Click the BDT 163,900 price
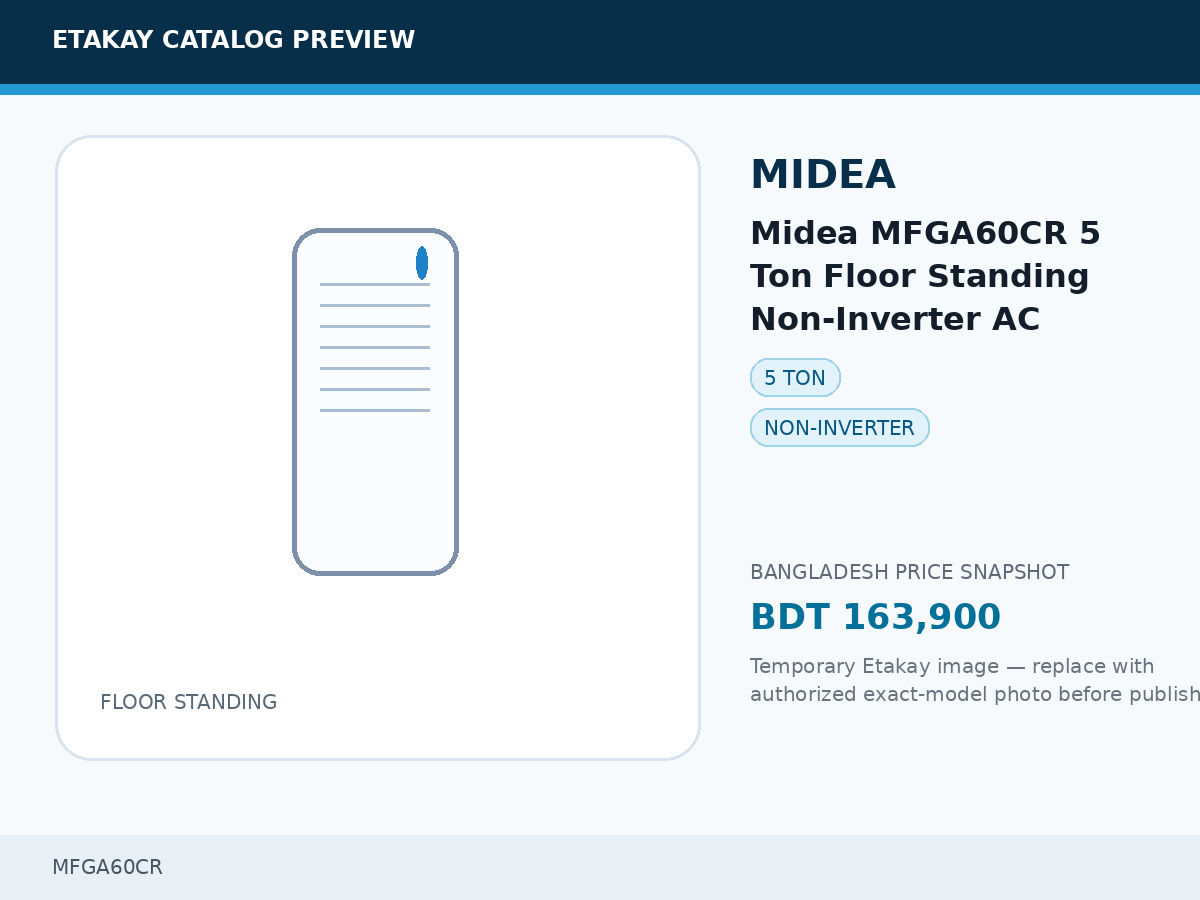Image resolution: width=1200 pixels, height=900 pixels. [875, 617]
